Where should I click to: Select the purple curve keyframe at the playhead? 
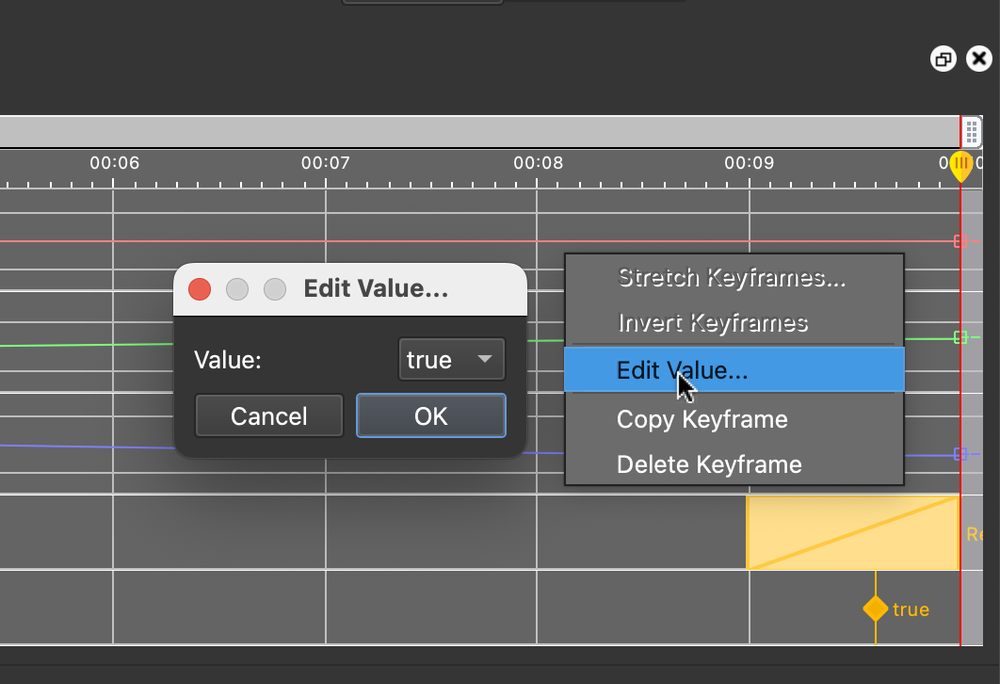coord(961,454)
